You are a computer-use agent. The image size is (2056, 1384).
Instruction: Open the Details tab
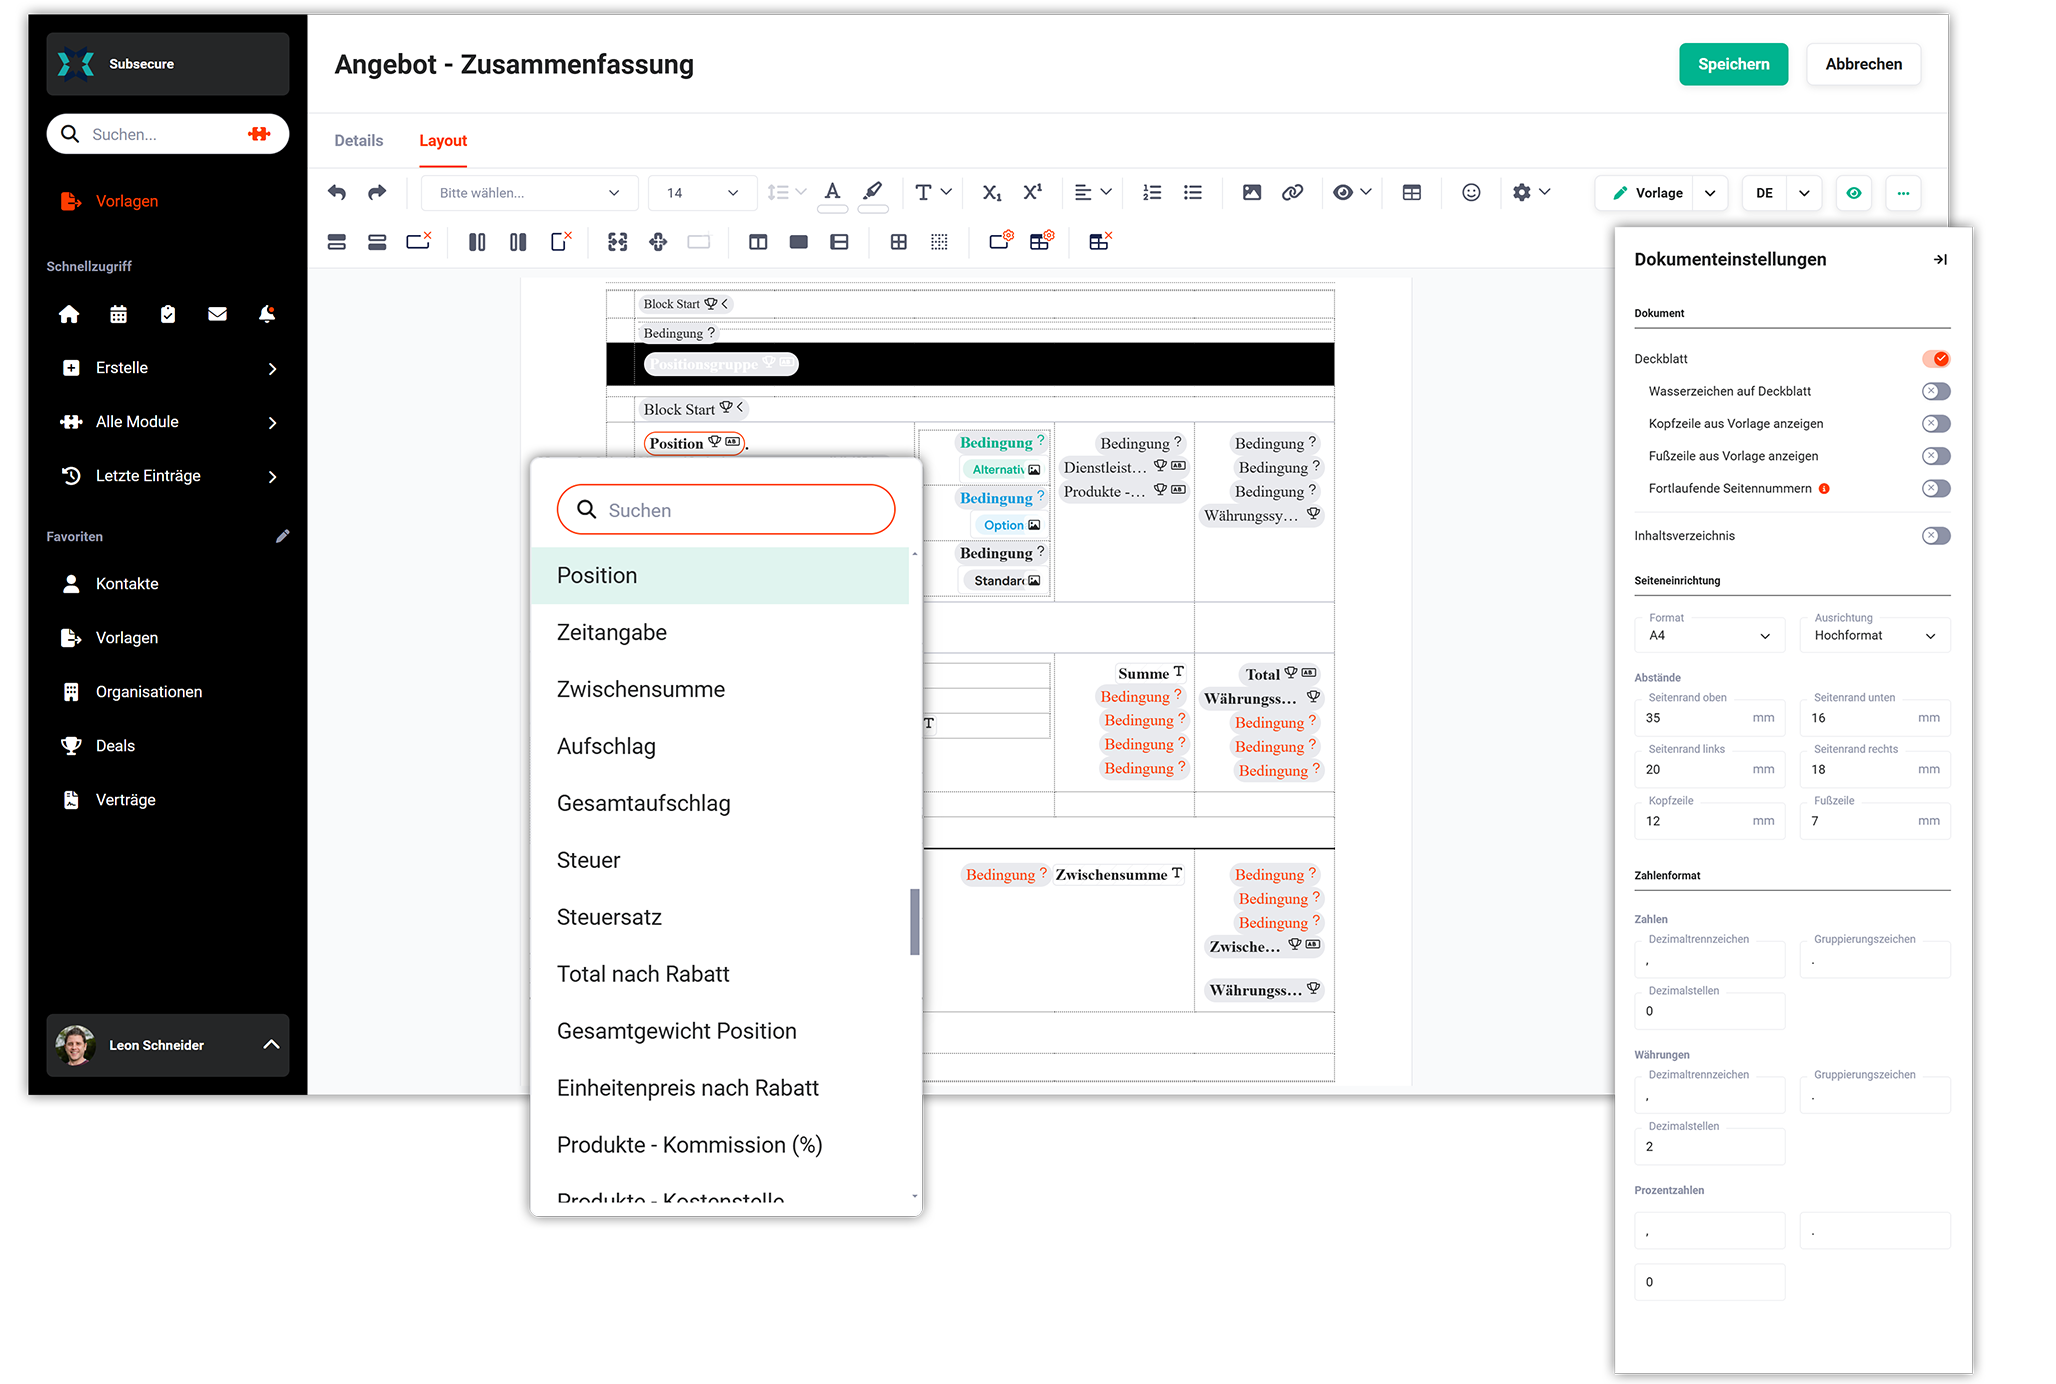tap(359, 141)
